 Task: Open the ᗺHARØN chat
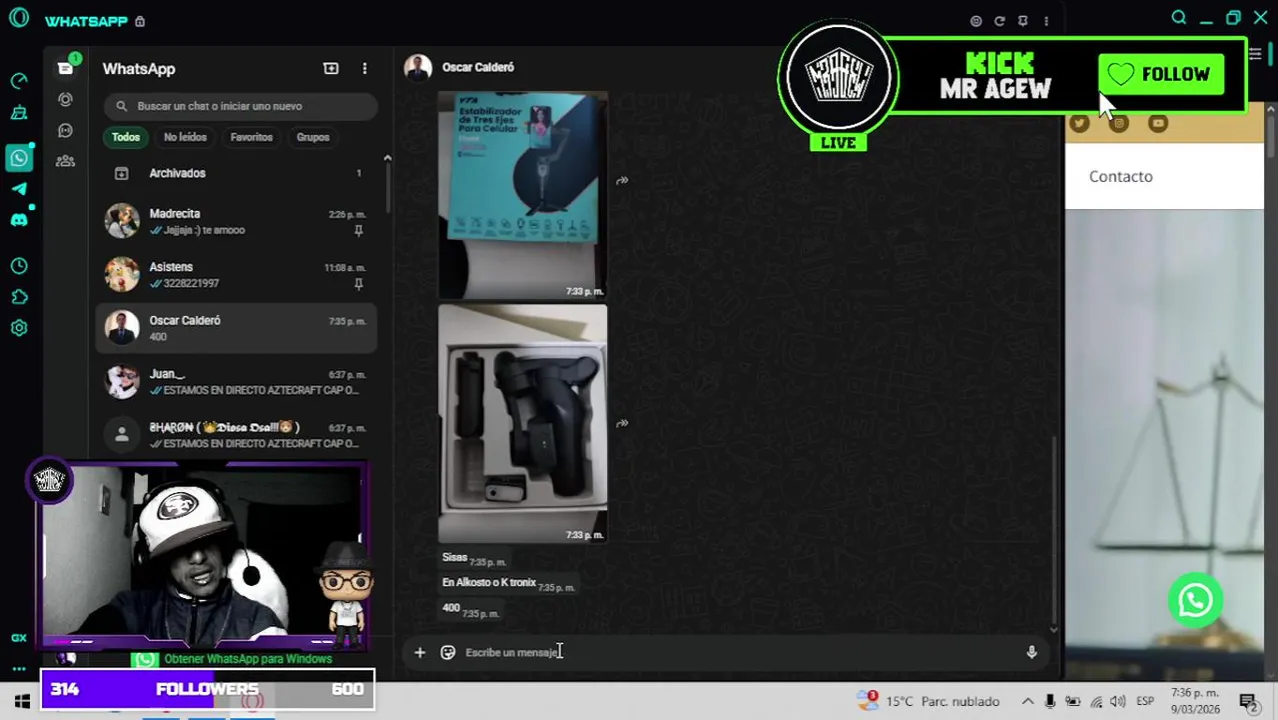(236, 435)
